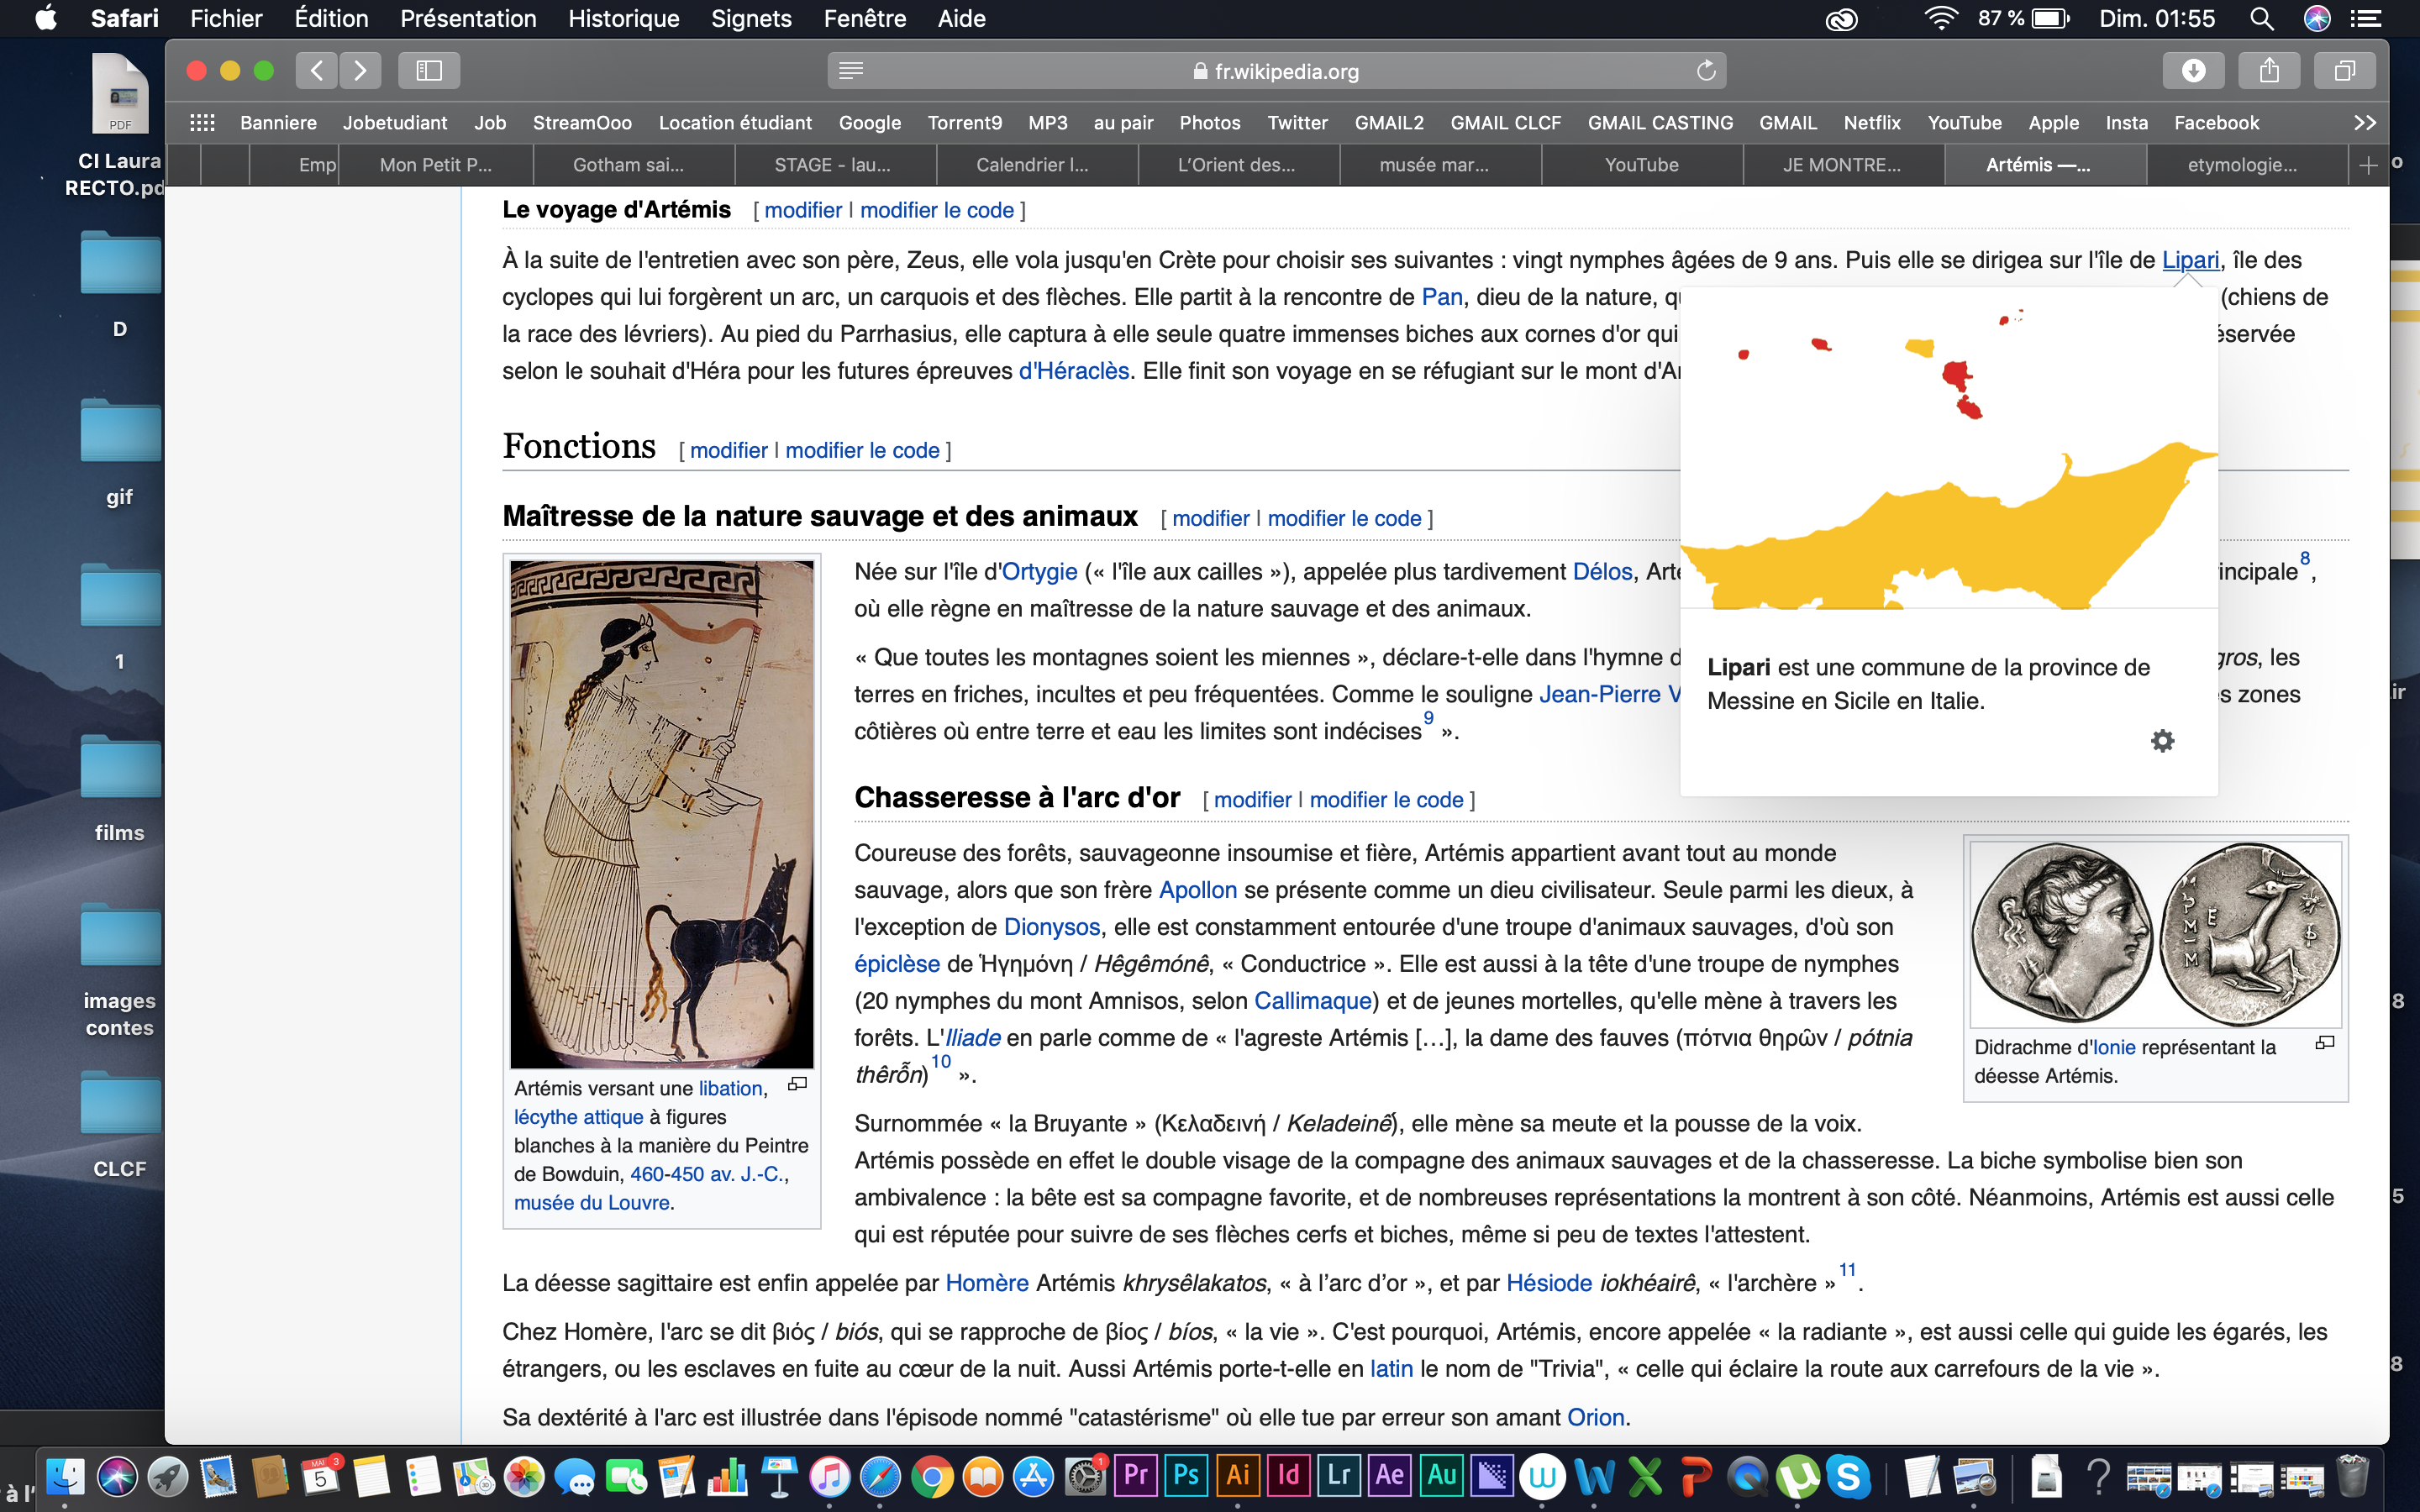Follow the Pan link

pos(1441,297)
